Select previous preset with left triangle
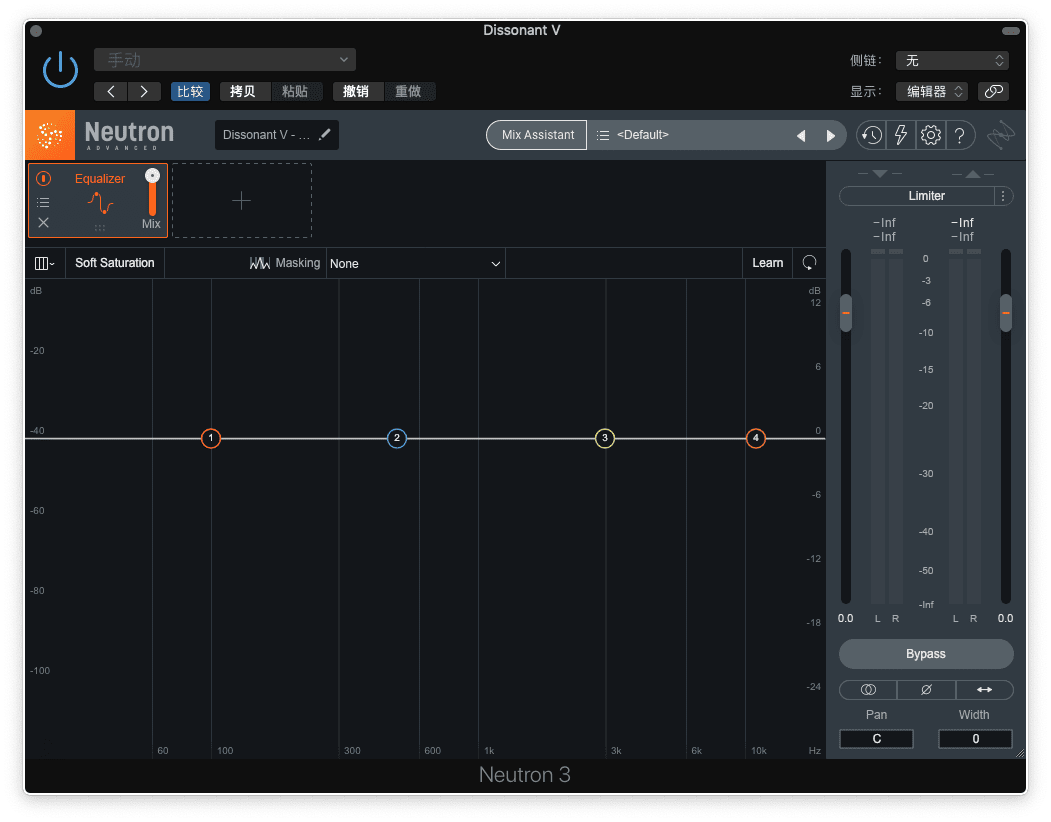 point(801,135)
